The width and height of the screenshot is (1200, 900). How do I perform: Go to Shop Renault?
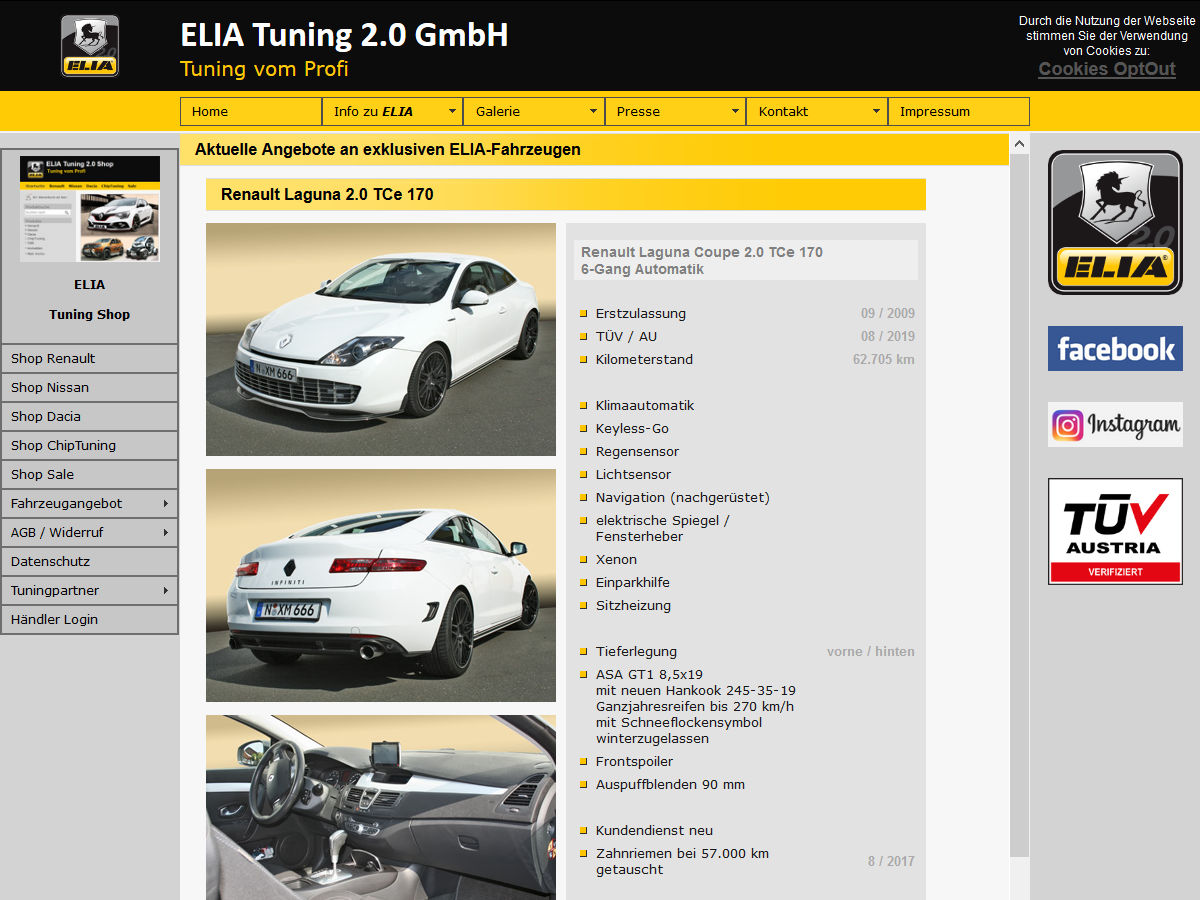coord(89,358)
